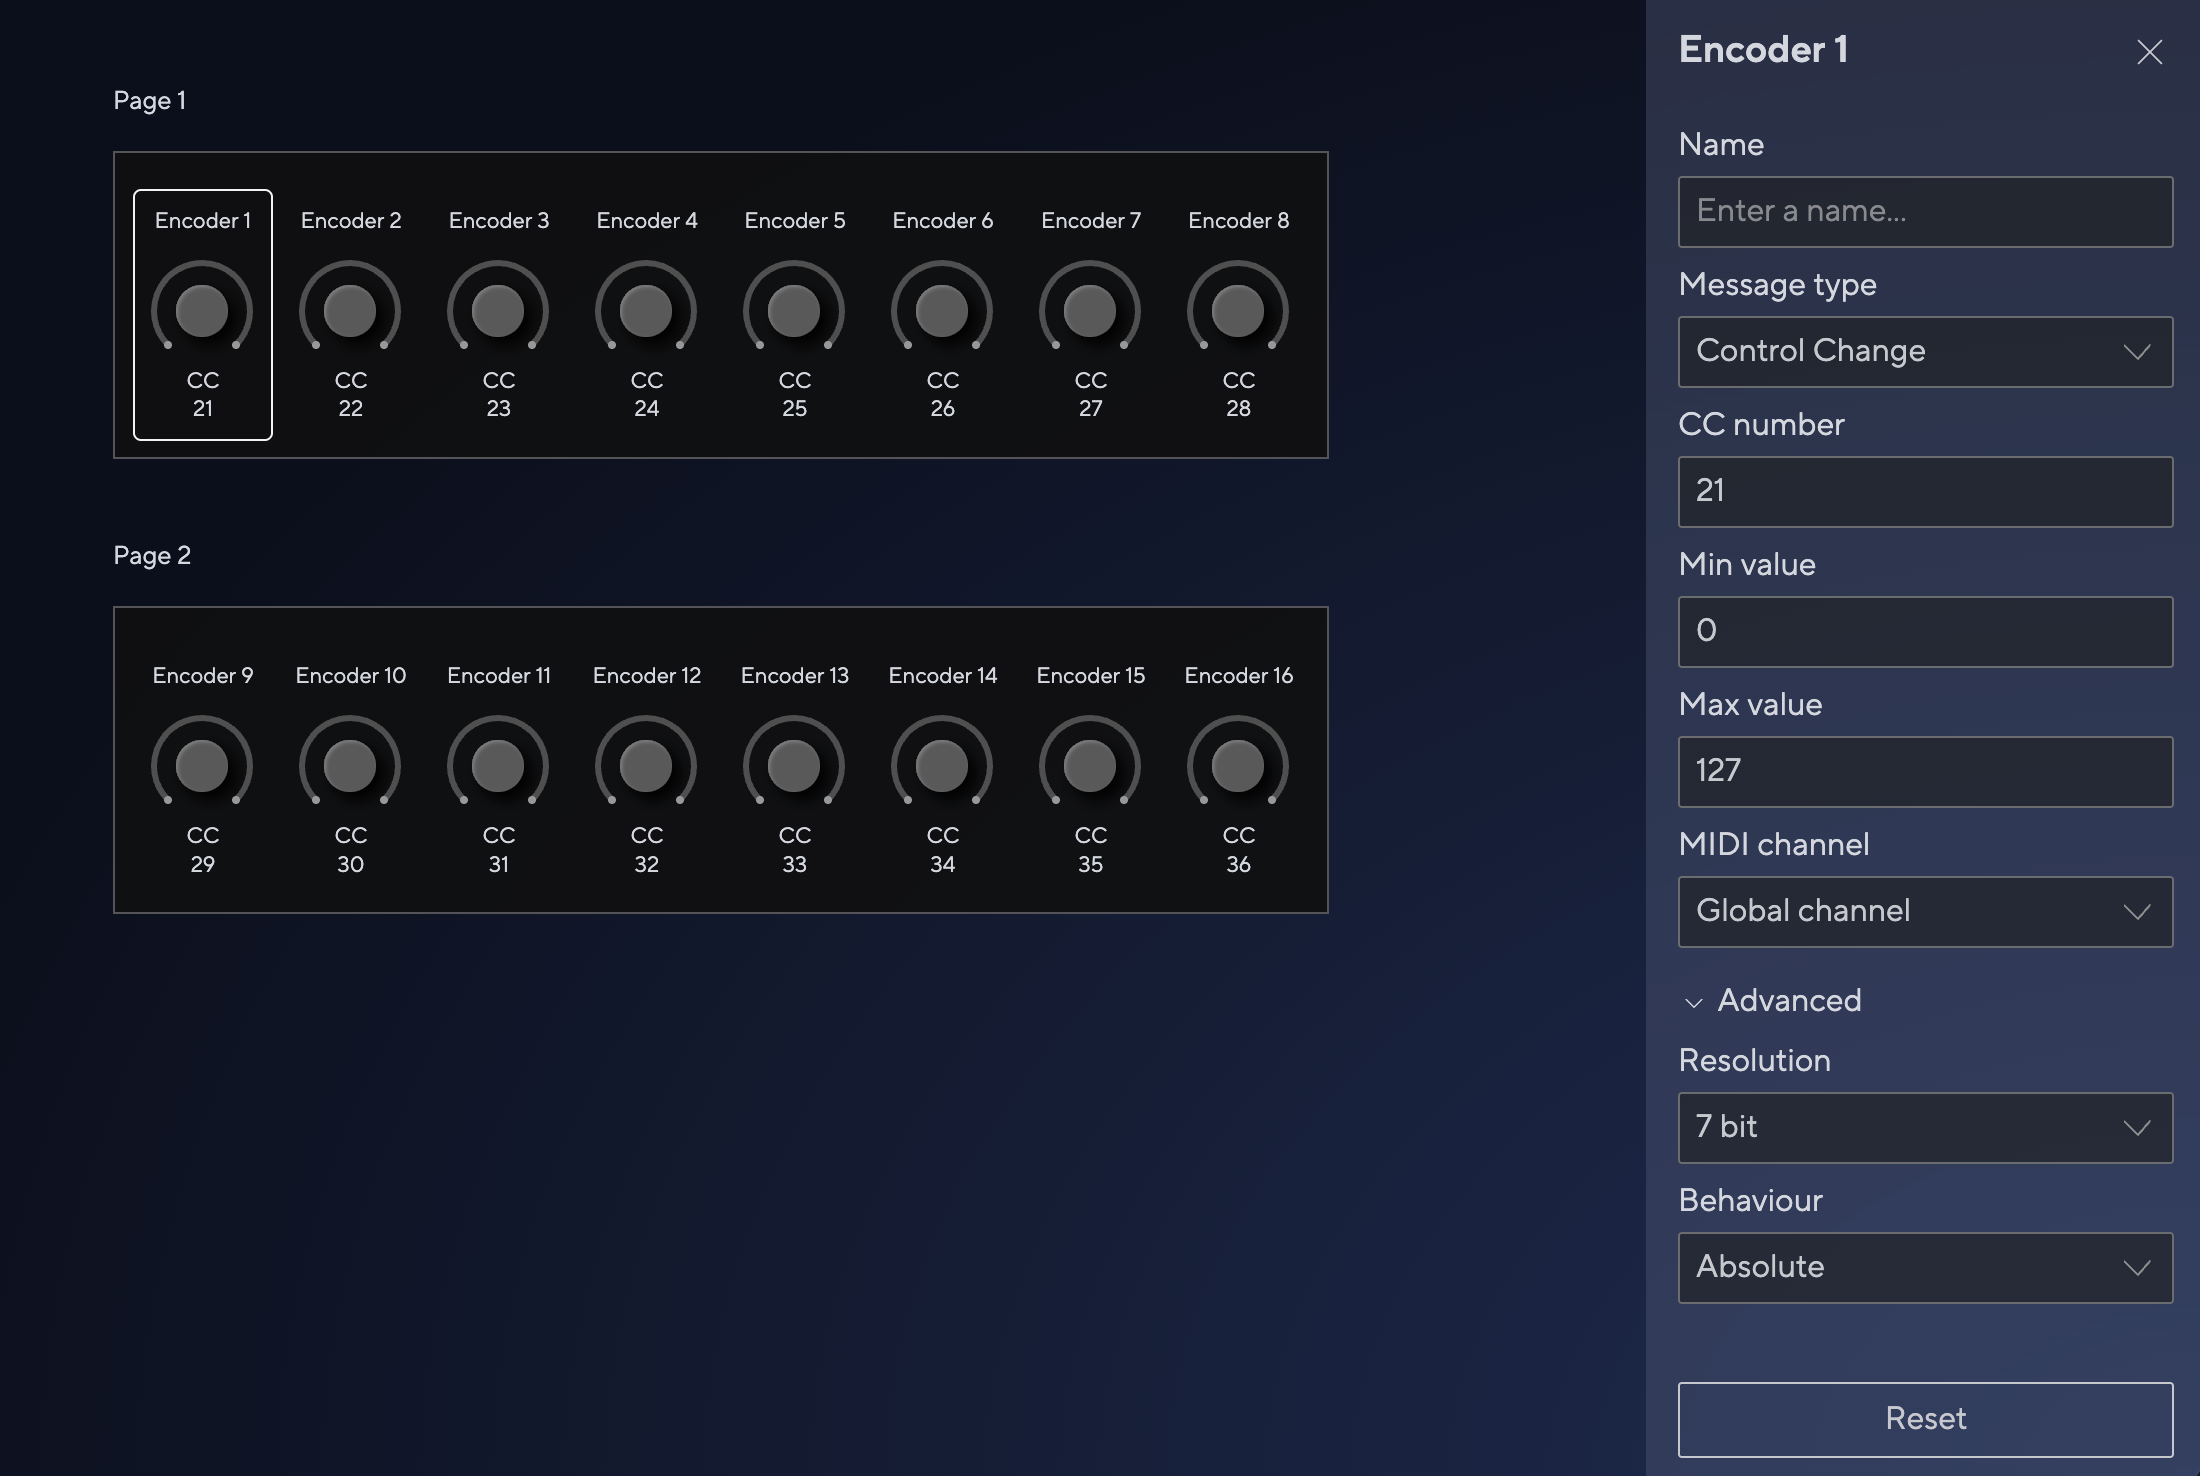Screen dimensions: 2200x1476
Task: Close the Encoder 1 settings panel
Action: pos(2149,52)
